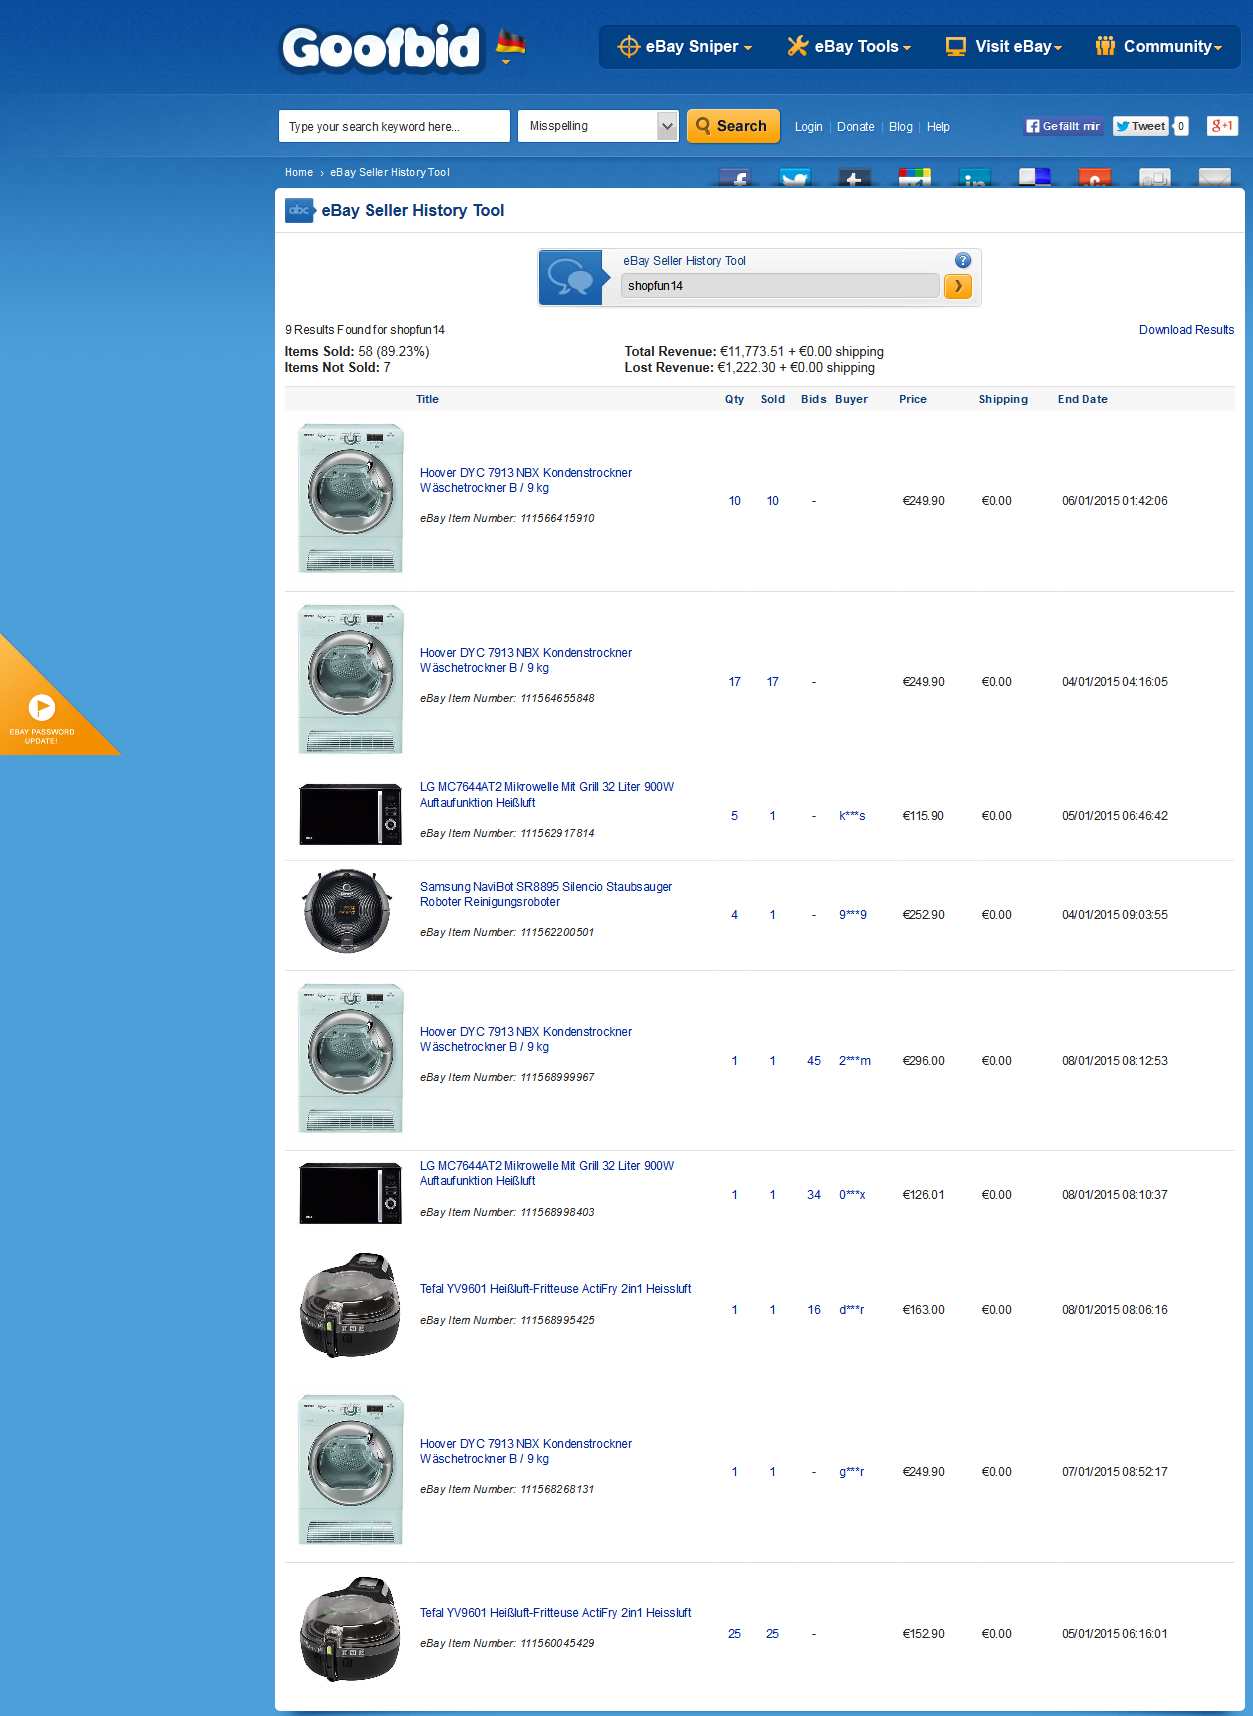1253x1716 pixels.
Task: Click the speech bubble seller tool icon
Action: (x=571, y=277)
